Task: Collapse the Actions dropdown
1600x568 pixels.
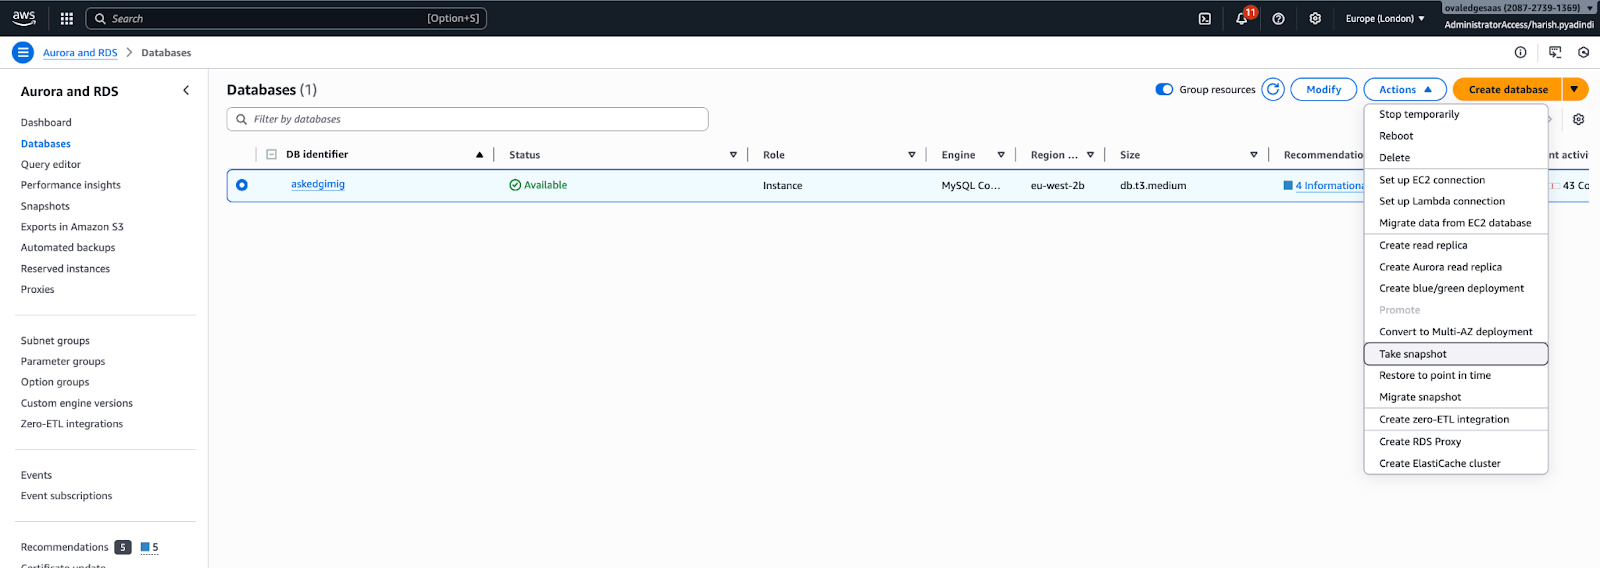Action: point(1405,89)
